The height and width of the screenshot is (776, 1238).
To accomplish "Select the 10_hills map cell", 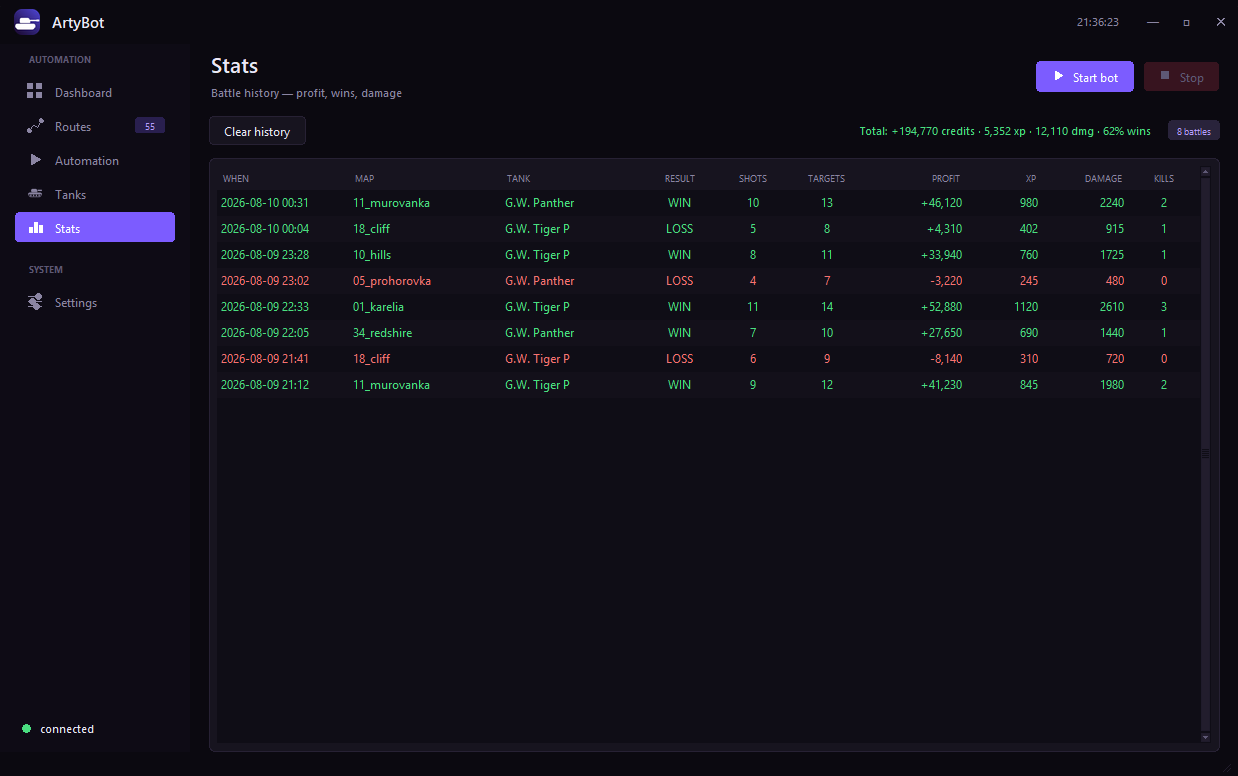I will pyautogui.click(x=372, y=255).
